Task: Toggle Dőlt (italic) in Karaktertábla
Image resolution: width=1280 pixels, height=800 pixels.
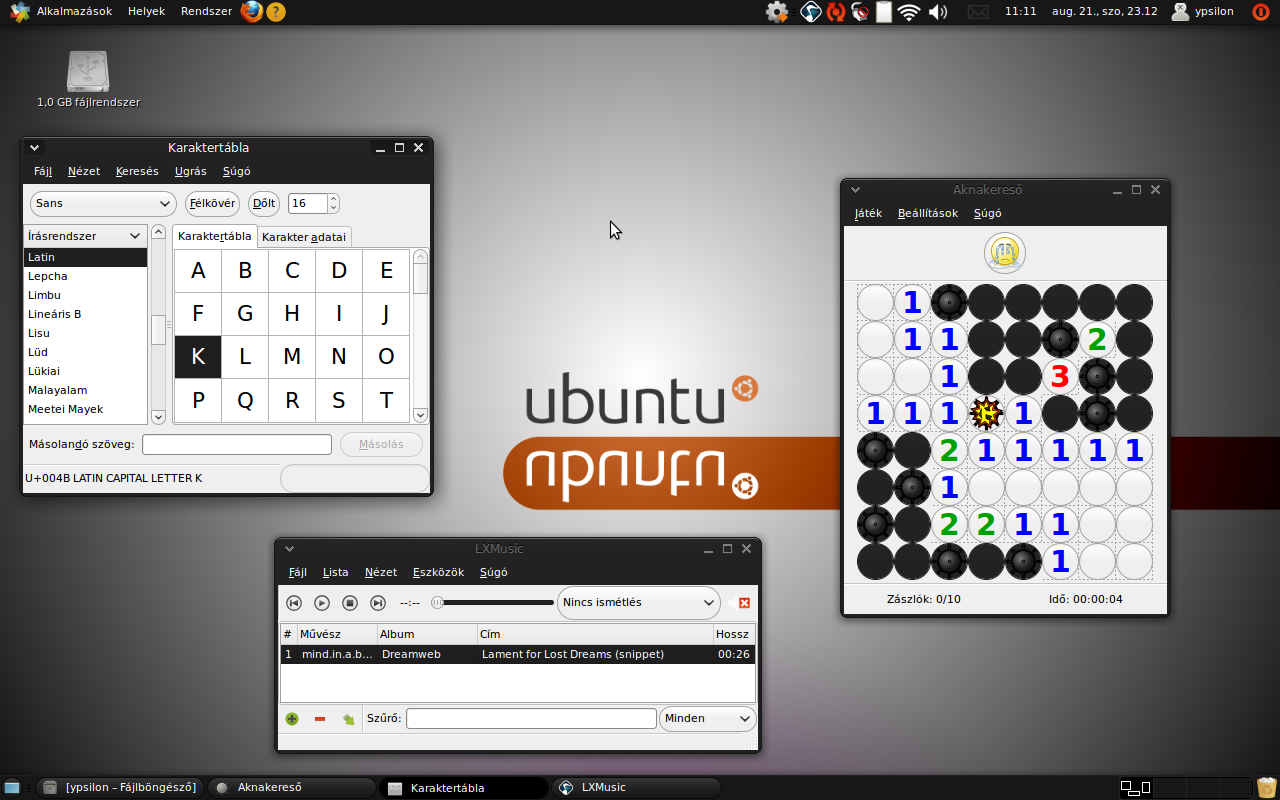Action: (x=264, y=203)
